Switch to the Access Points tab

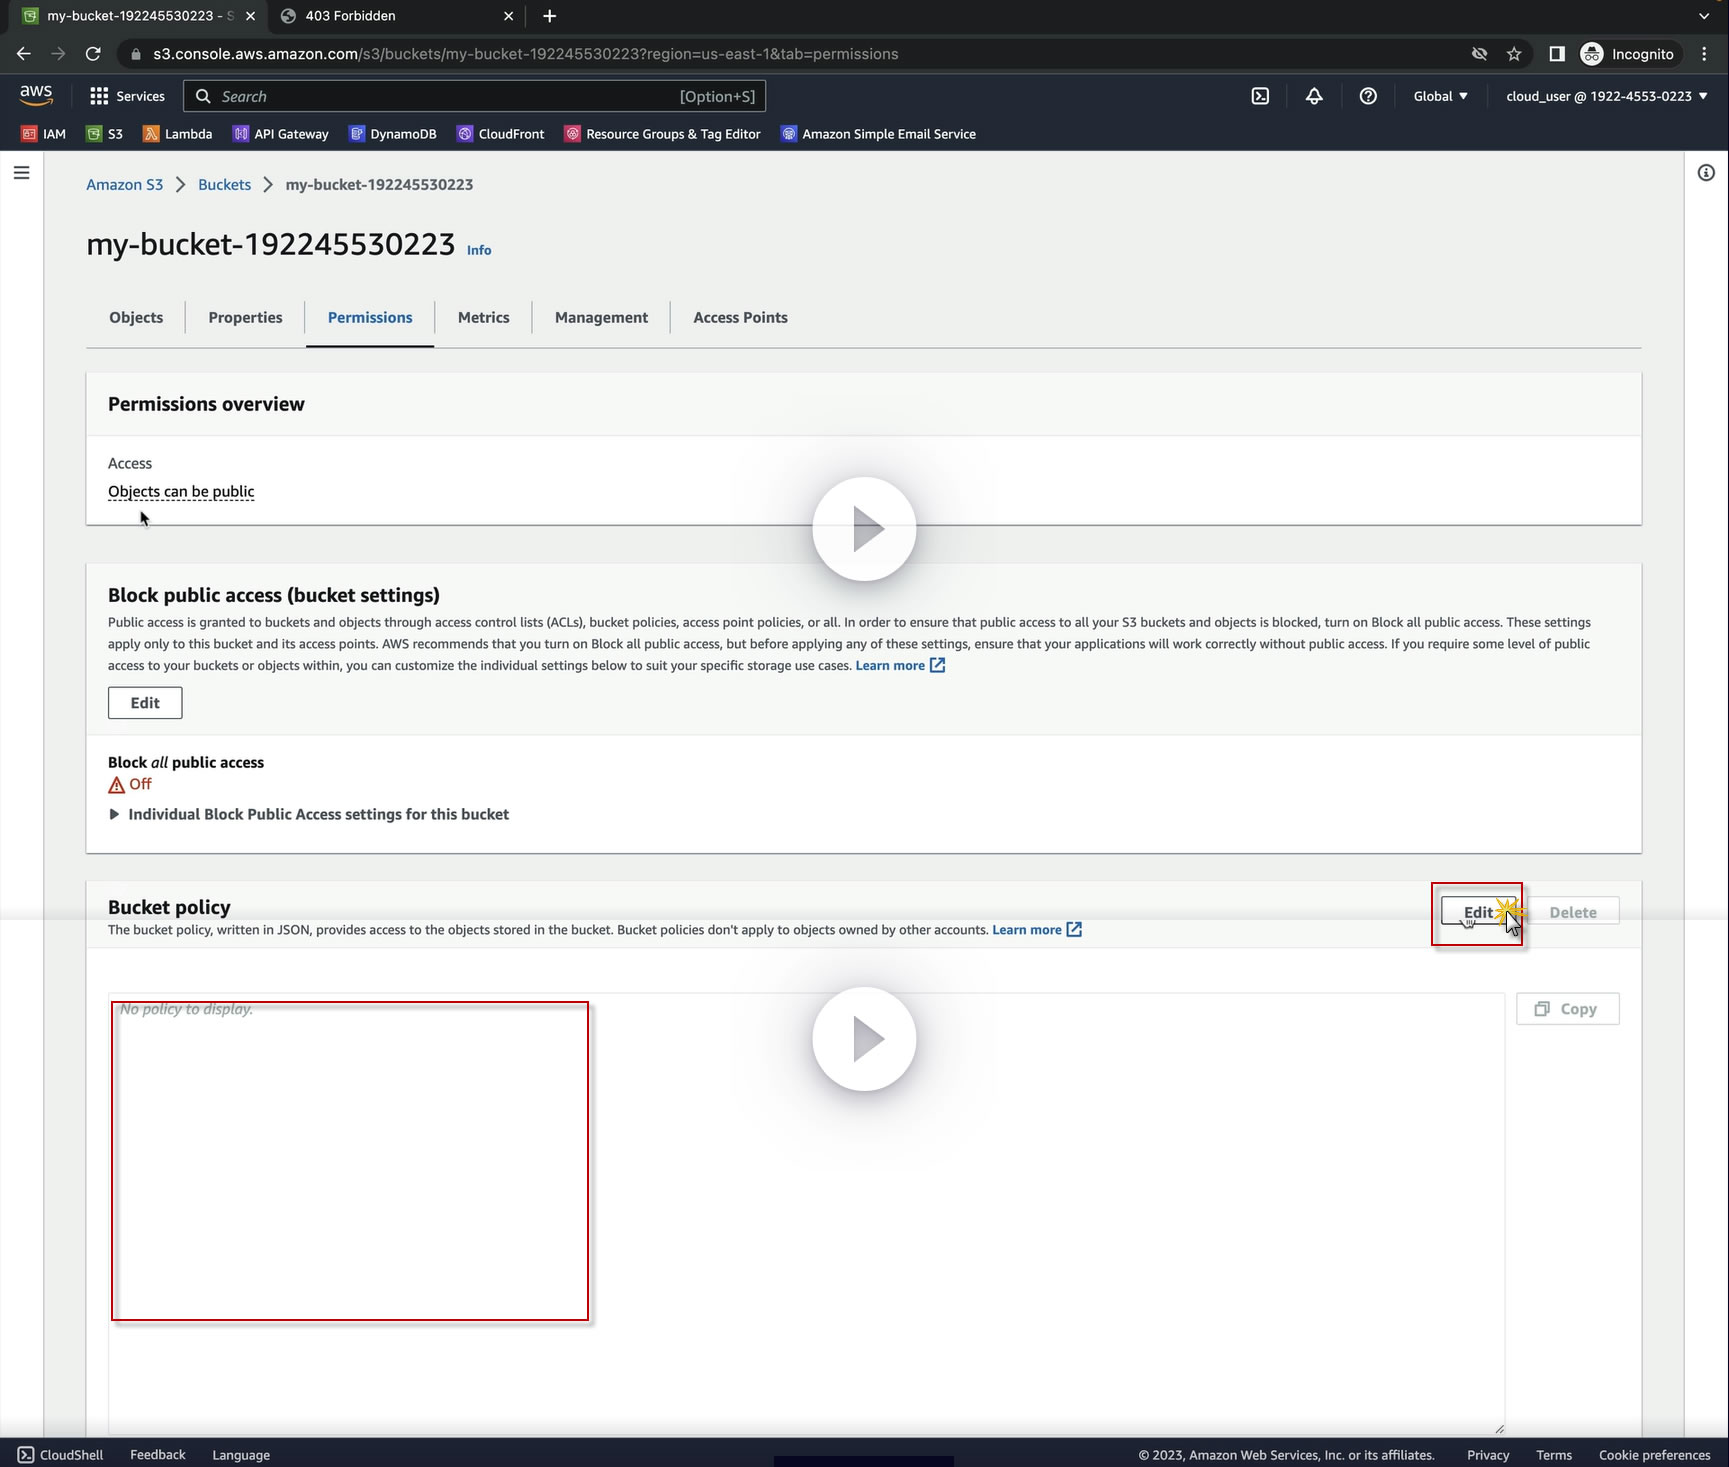(740, 317)
